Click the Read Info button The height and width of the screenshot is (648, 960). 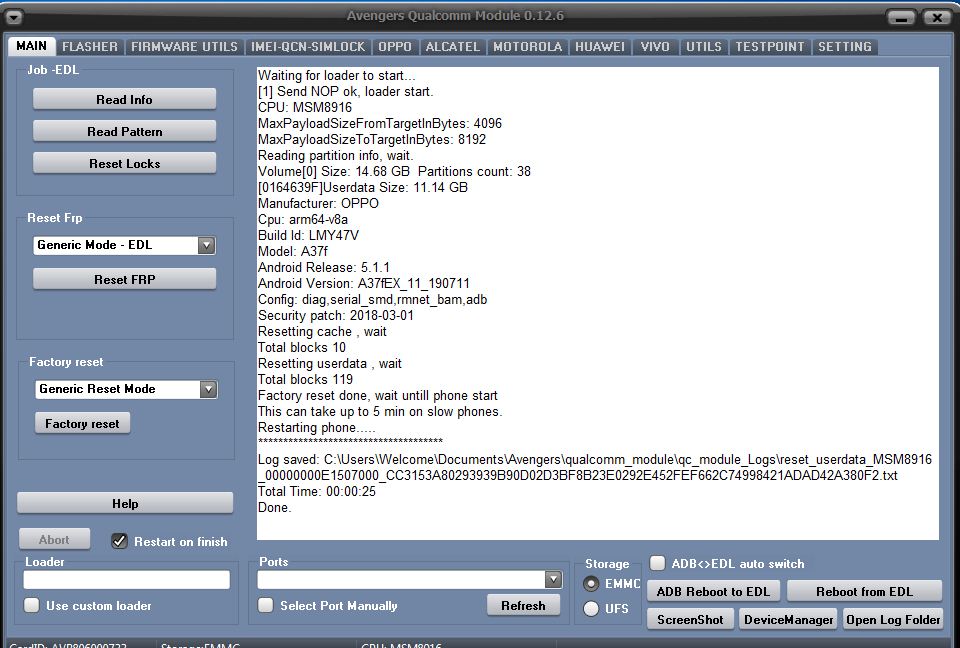124,99
